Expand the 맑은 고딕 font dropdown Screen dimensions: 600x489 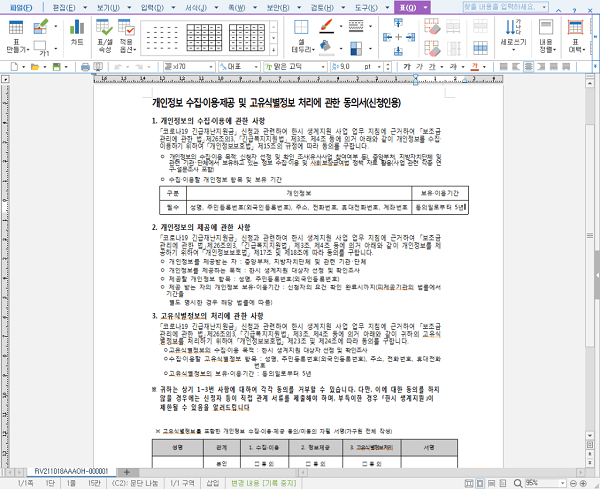pyautogui.click(x=323, y=67)
